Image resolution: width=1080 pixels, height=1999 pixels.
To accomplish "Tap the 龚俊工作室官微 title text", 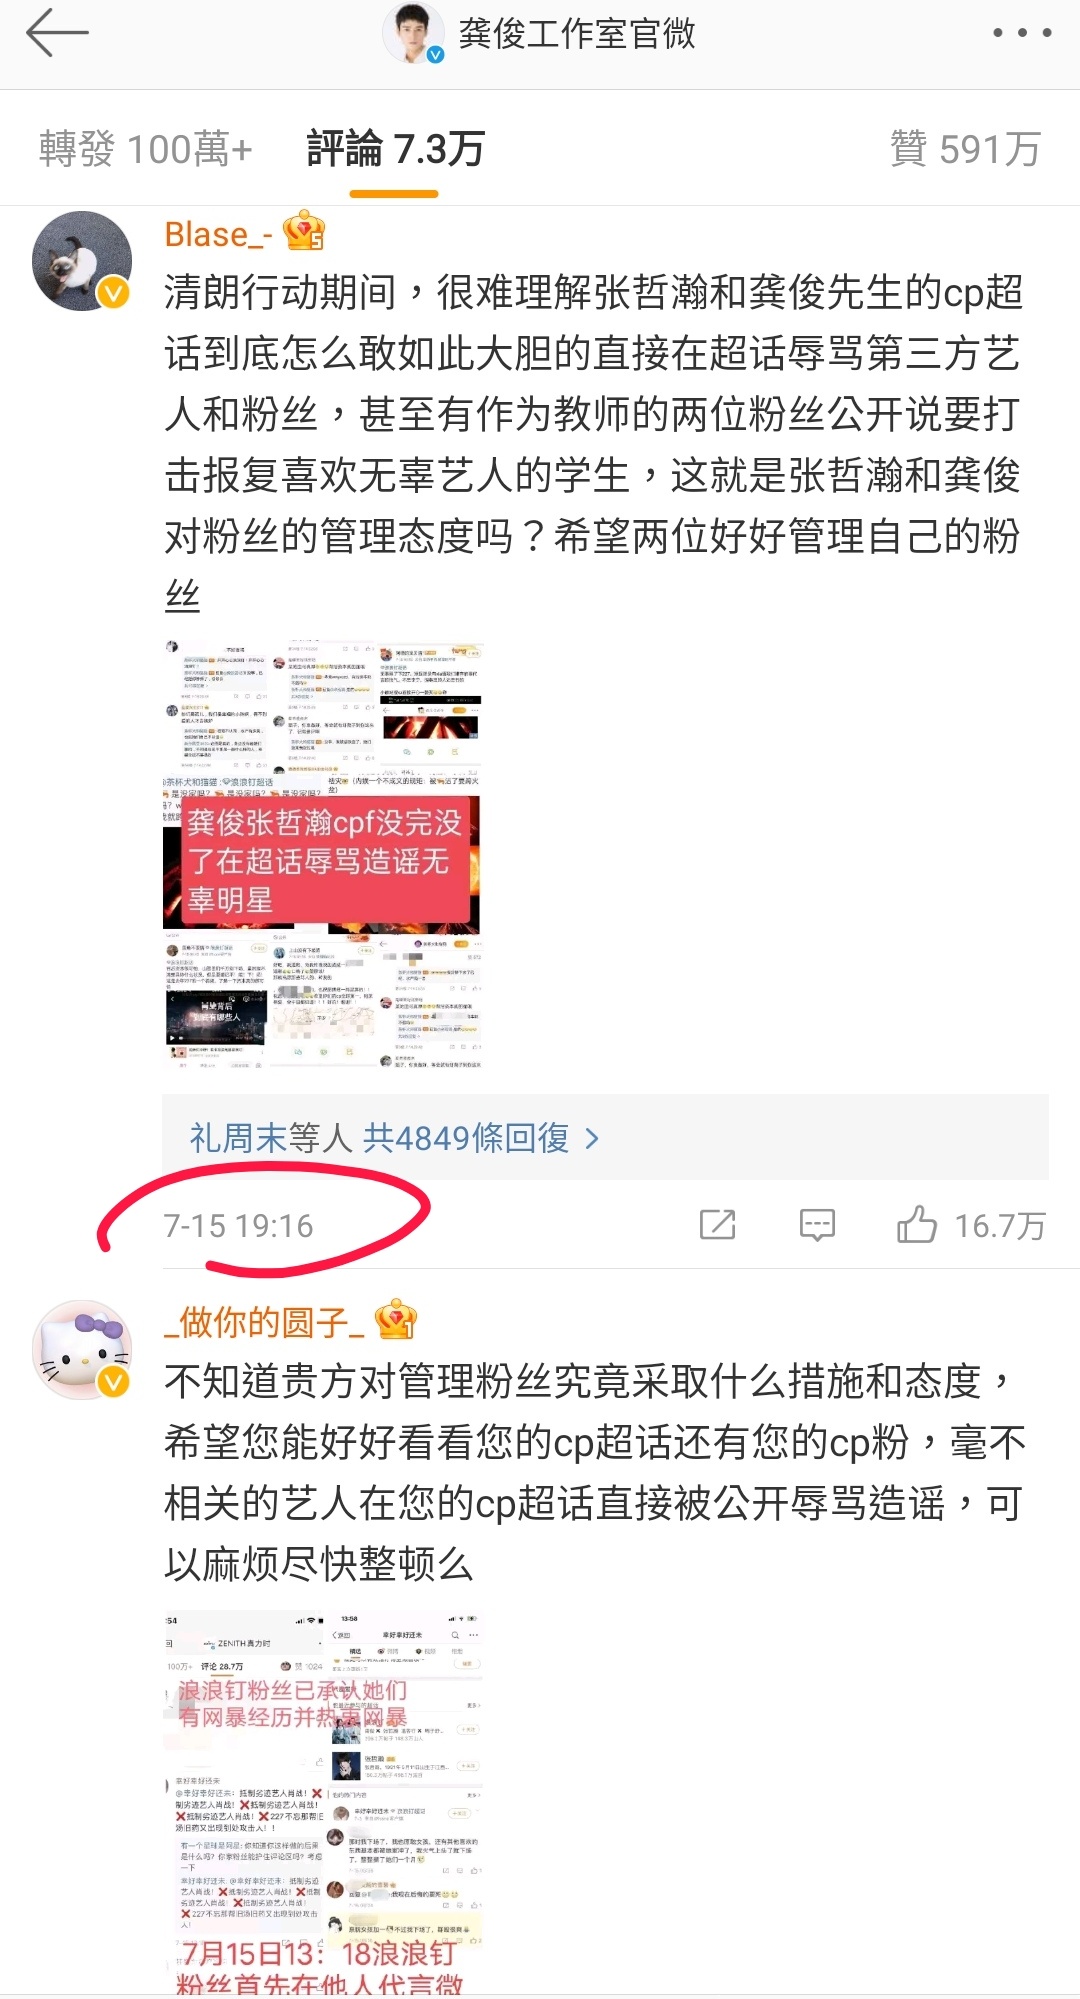I will pos(577,33).
